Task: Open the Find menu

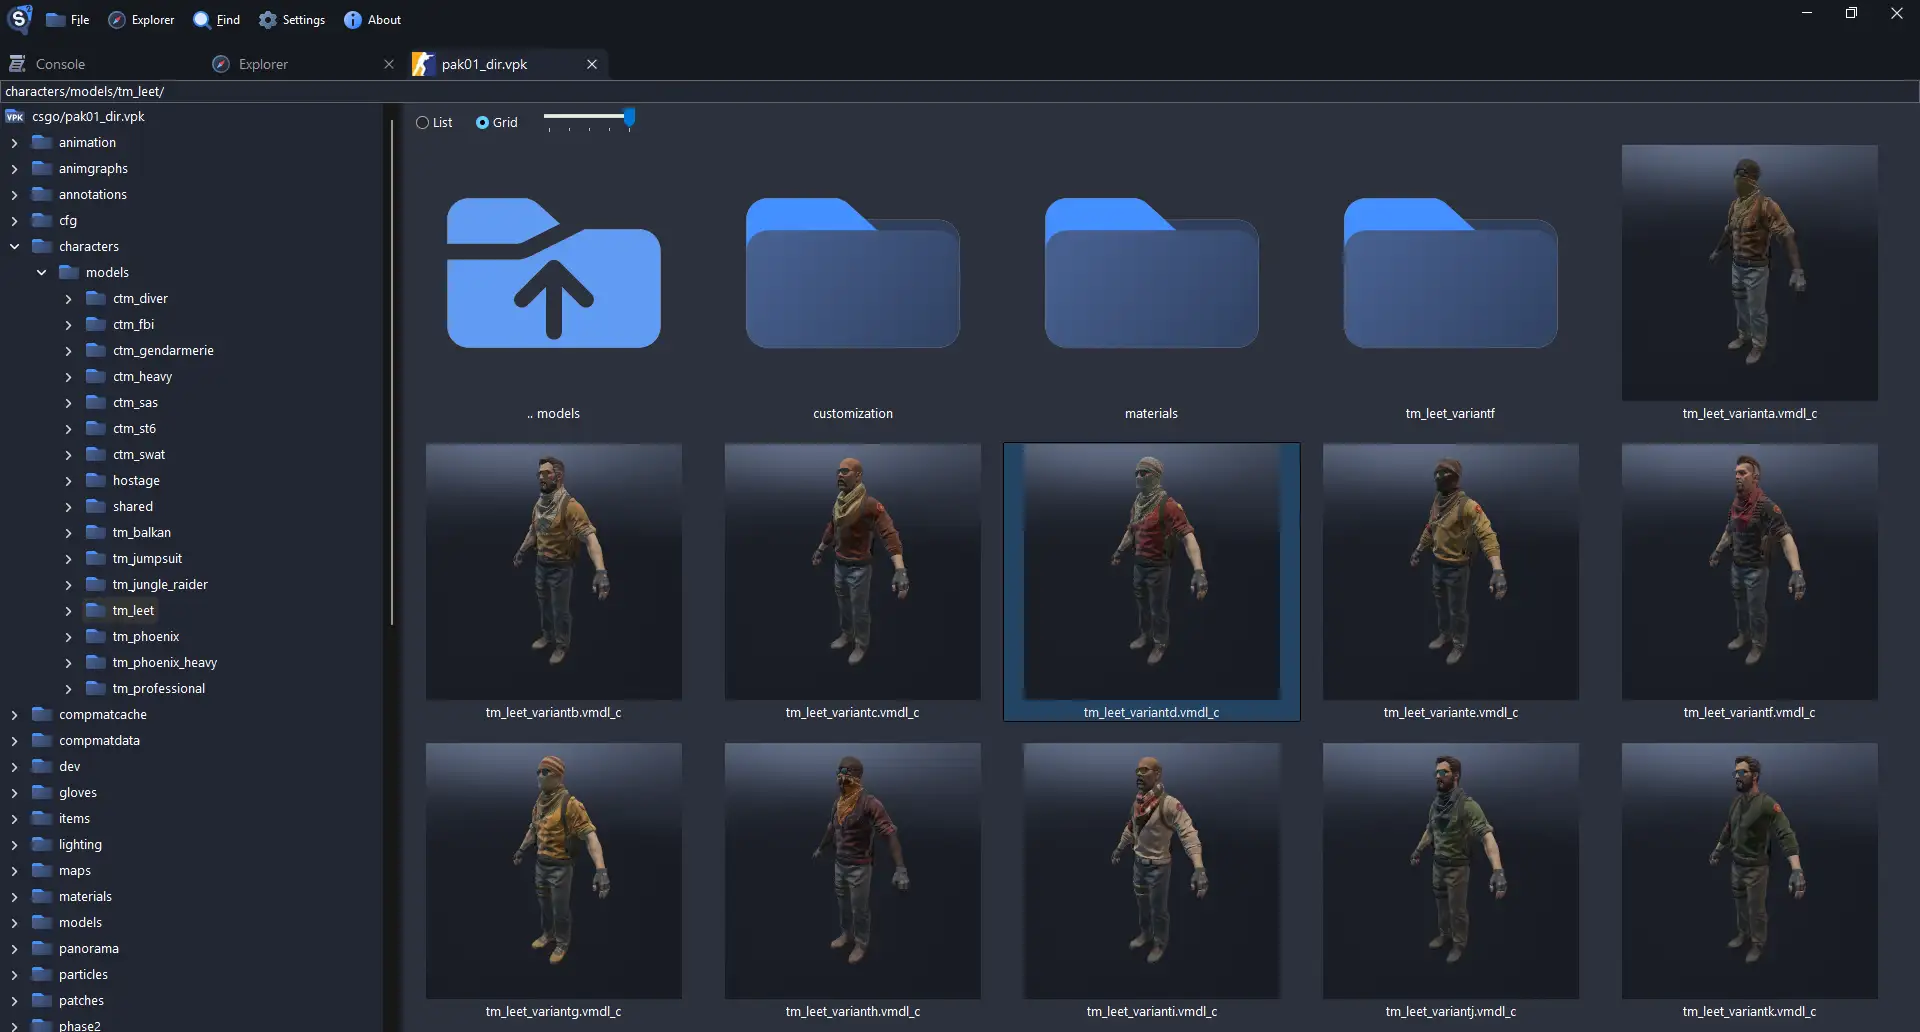Action: tap(216, 19)
